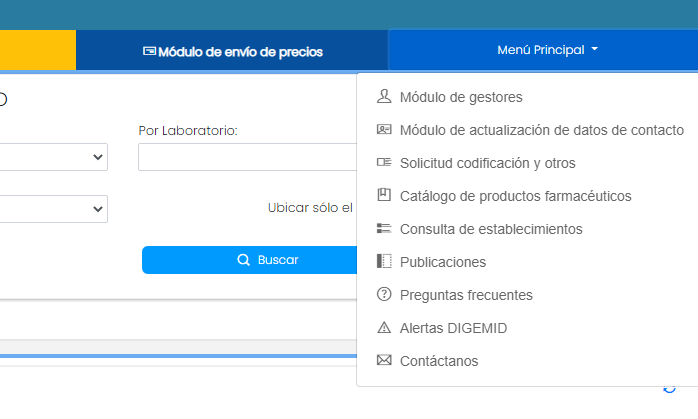Click the Buscar button
The image size is (698, 419).
(249, 260)
